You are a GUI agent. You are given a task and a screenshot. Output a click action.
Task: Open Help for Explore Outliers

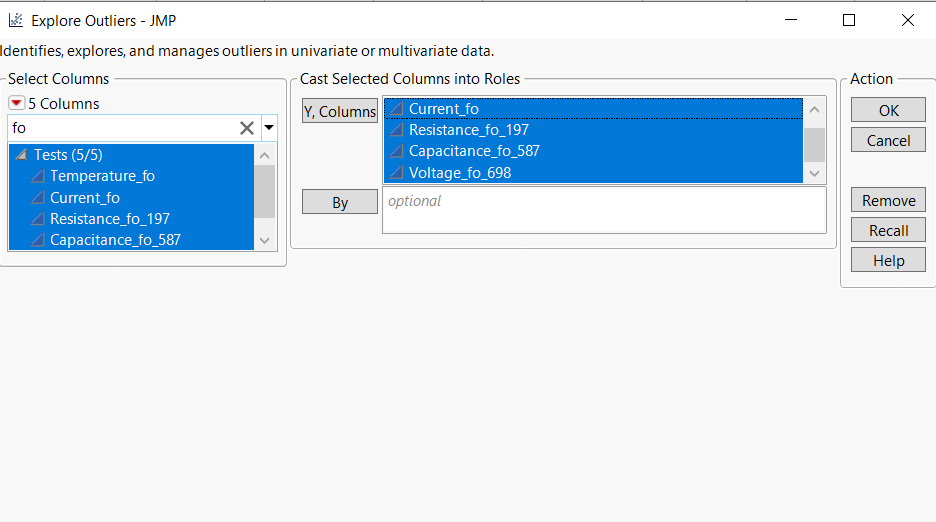[x=888, y=260]
